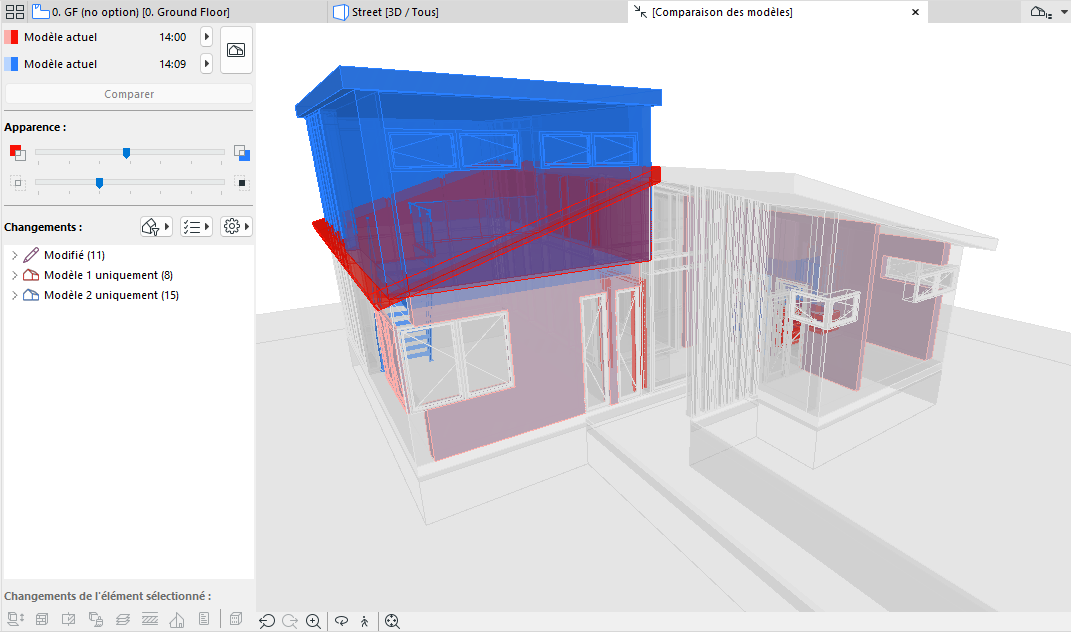Image resolution: width=1071 pixels, height=632 pixels.
Task: Click the layers change icon
Action: (123, 619)
